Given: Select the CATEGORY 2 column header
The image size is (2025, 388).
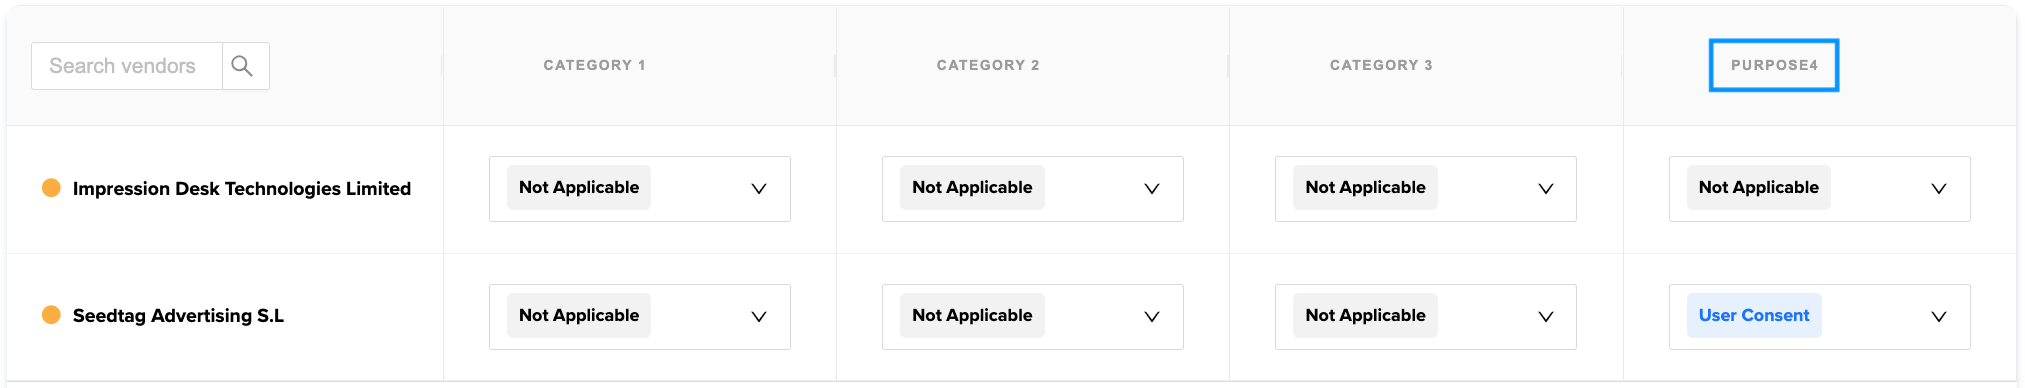Looking at the screenshot, I should click(x=988, y=65).
